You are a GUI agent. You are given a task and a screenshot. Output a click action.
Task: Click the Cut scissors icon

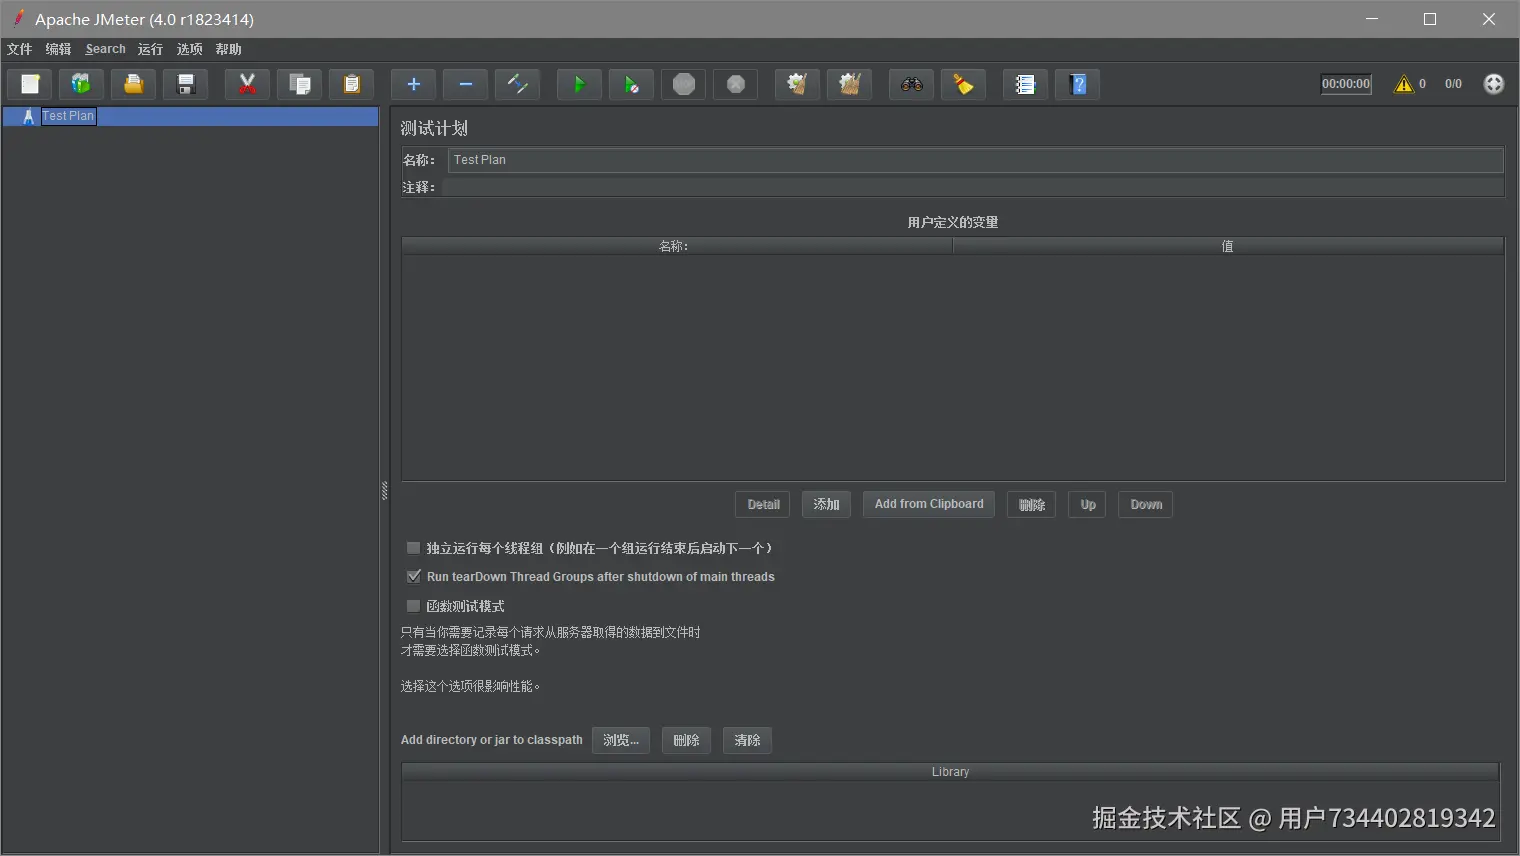coord(248,85)
